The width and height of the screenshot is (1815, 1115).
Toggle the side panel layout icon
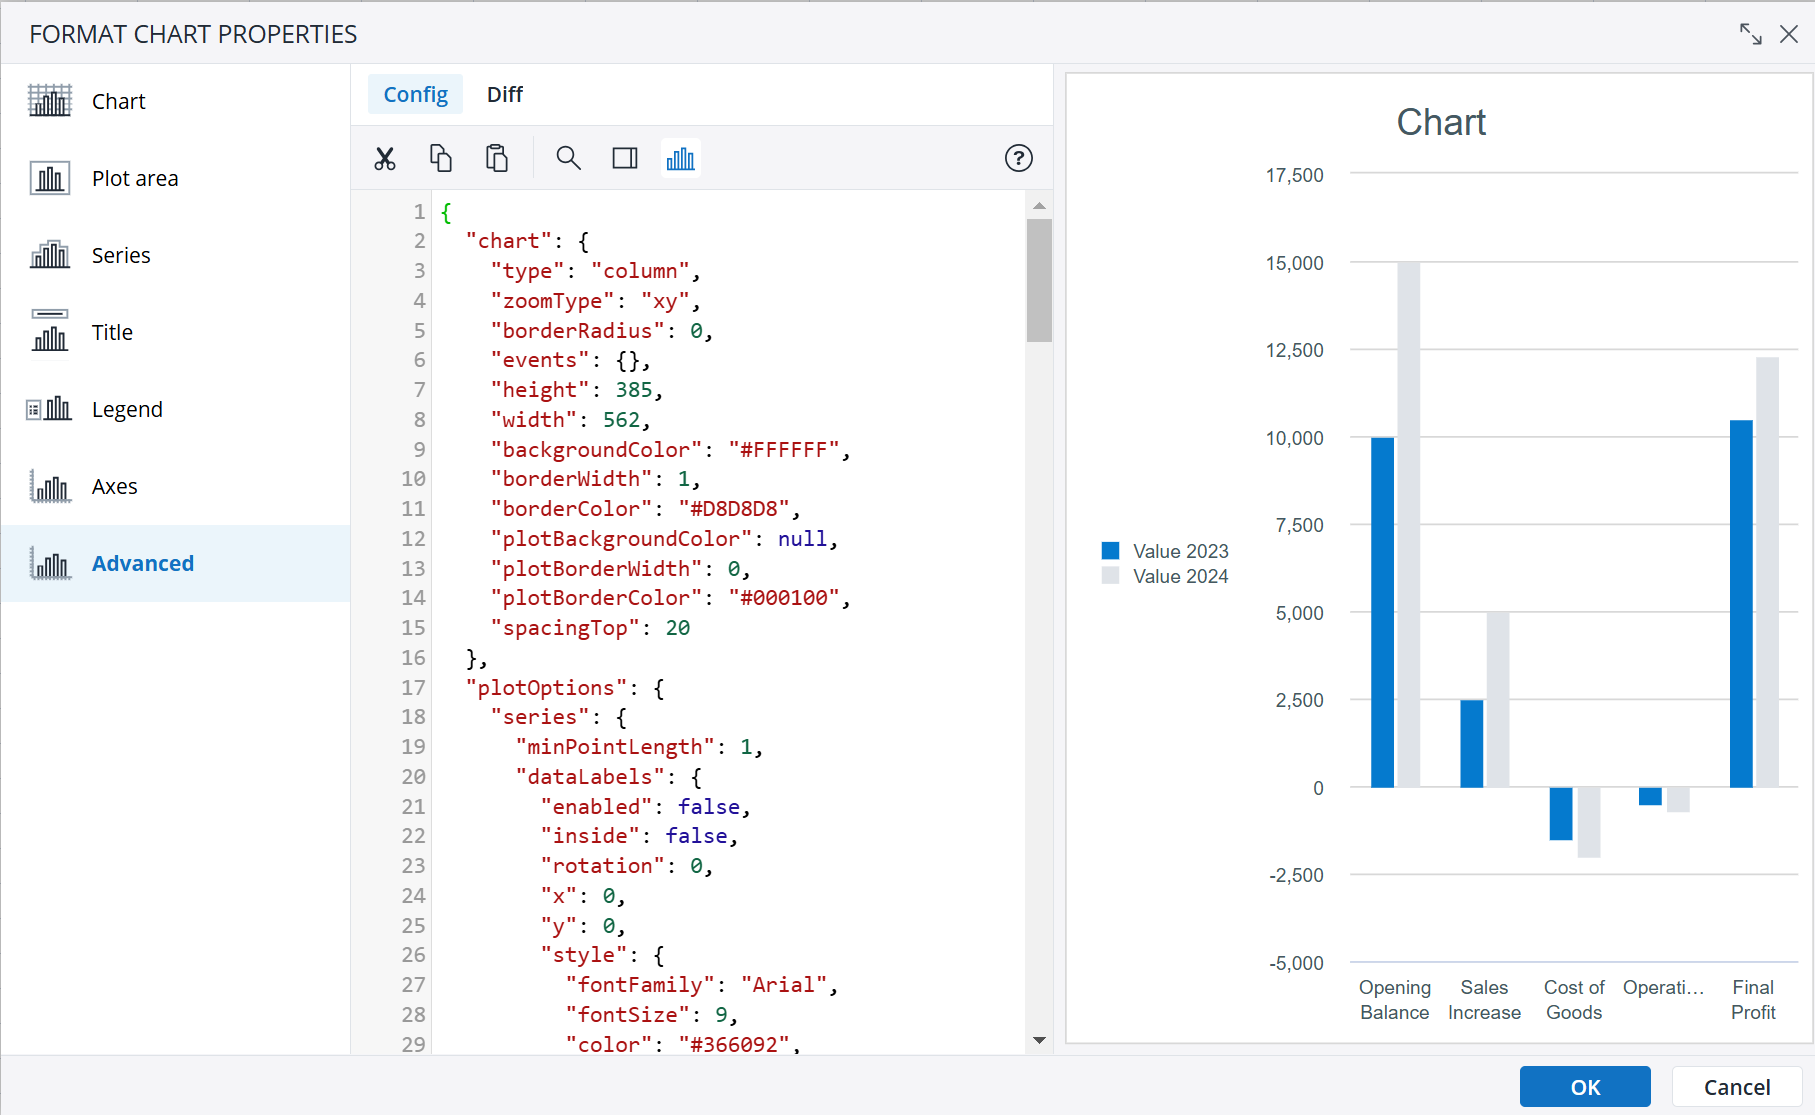click(625, 158)
